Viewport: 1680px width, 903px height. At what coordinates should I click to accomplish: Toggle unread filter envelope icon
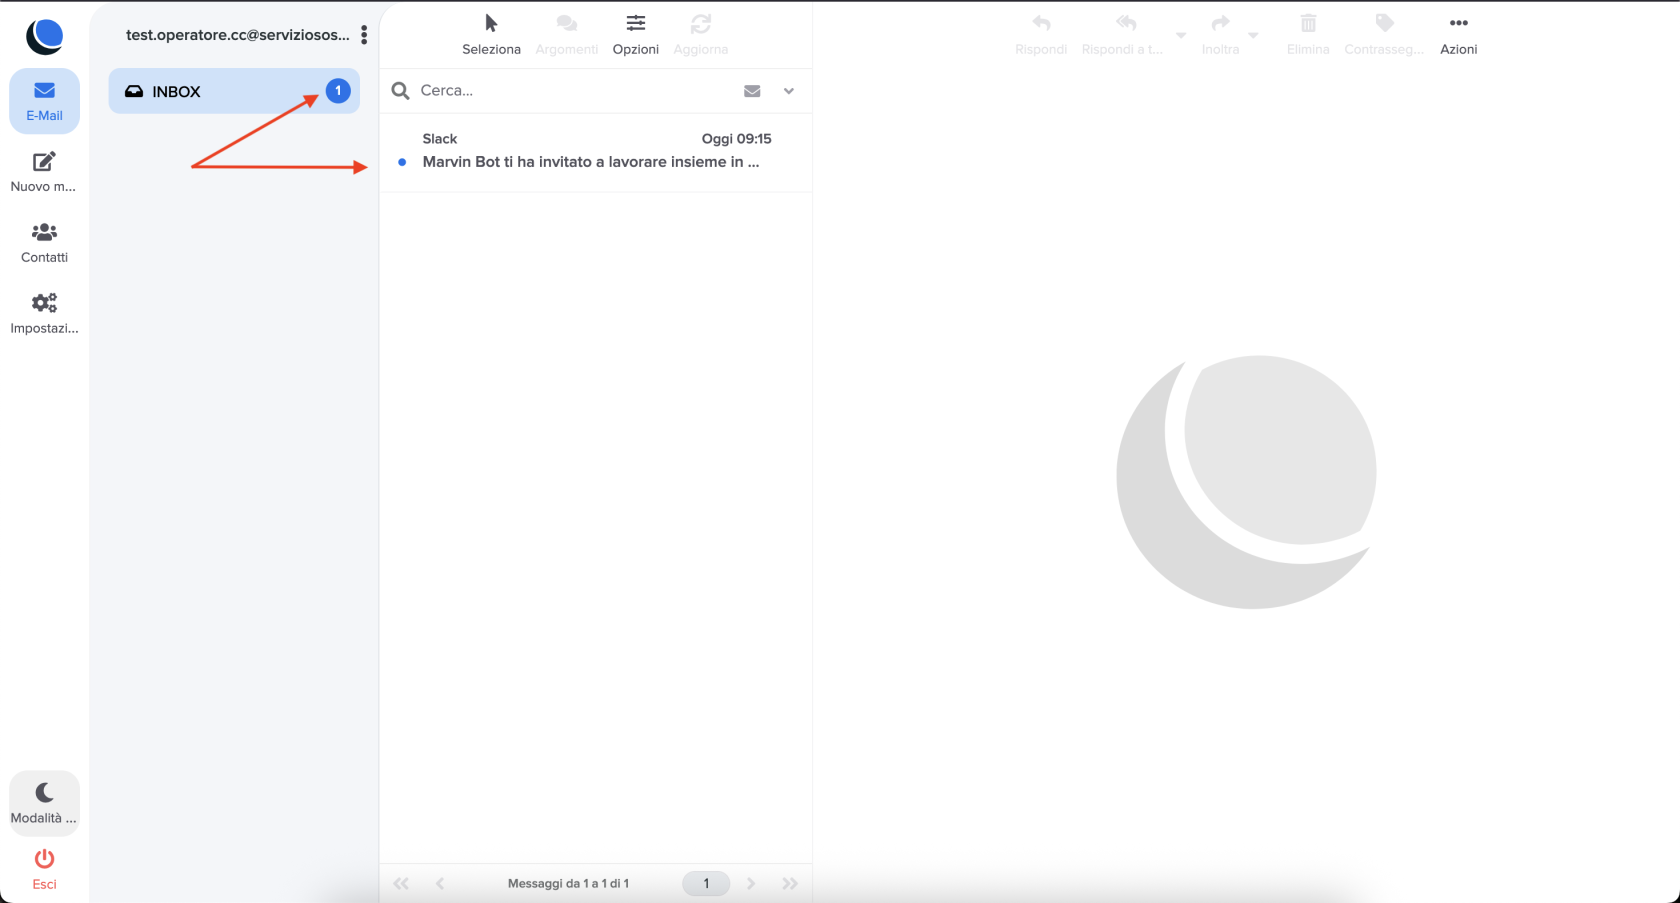click(752, 91)
